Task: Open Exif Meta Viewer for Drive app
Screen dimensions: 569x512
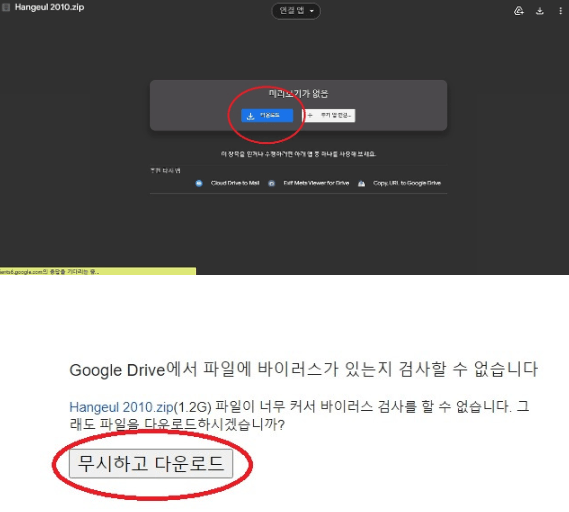Action: pos(316,183)
